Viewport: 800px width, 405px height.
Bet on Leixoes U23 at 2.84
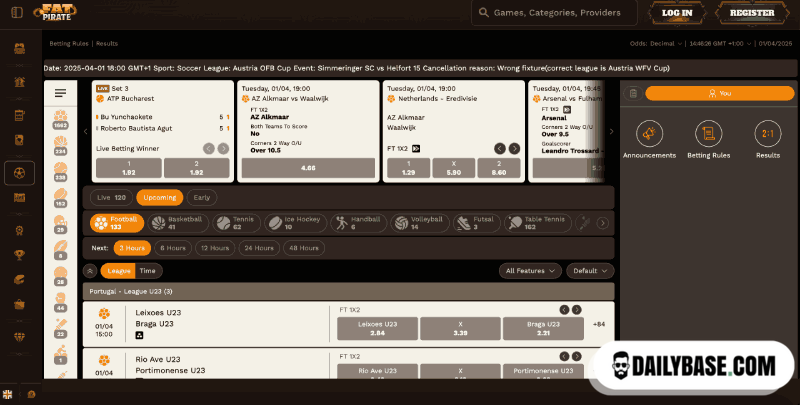coord(378,328)
